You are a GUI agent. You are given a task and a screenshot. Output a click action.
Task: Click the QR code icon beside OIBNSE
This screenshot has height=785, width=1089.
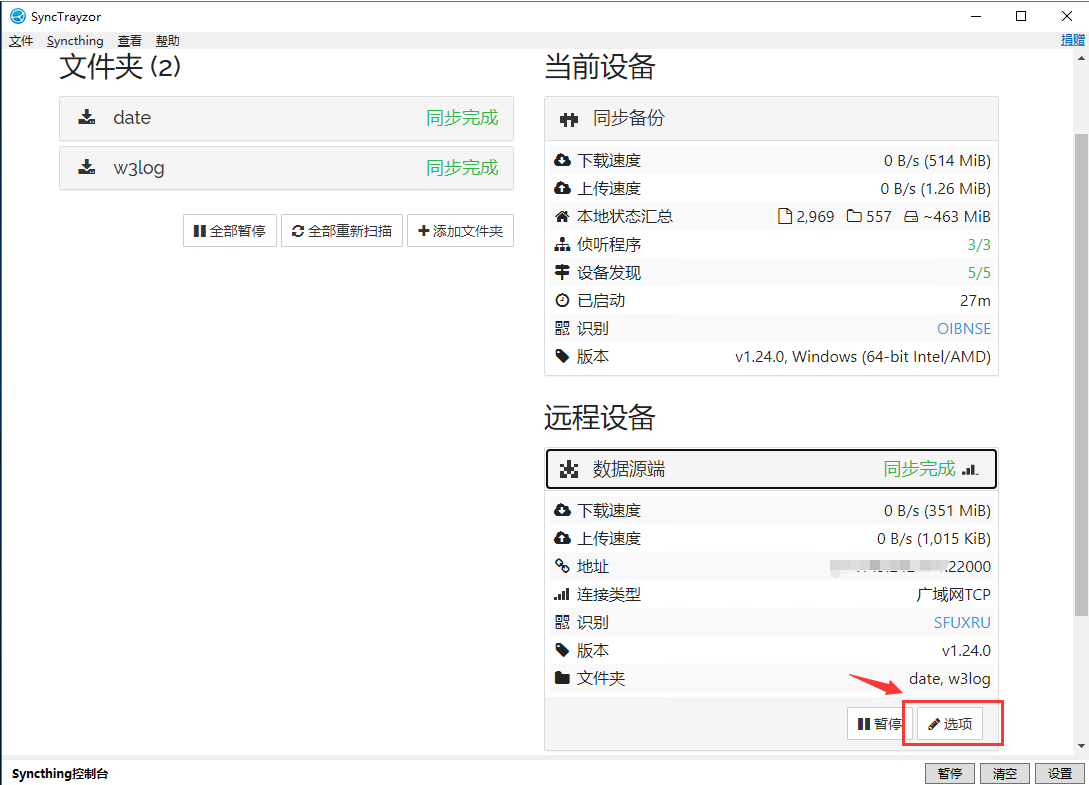coord(561,328)
